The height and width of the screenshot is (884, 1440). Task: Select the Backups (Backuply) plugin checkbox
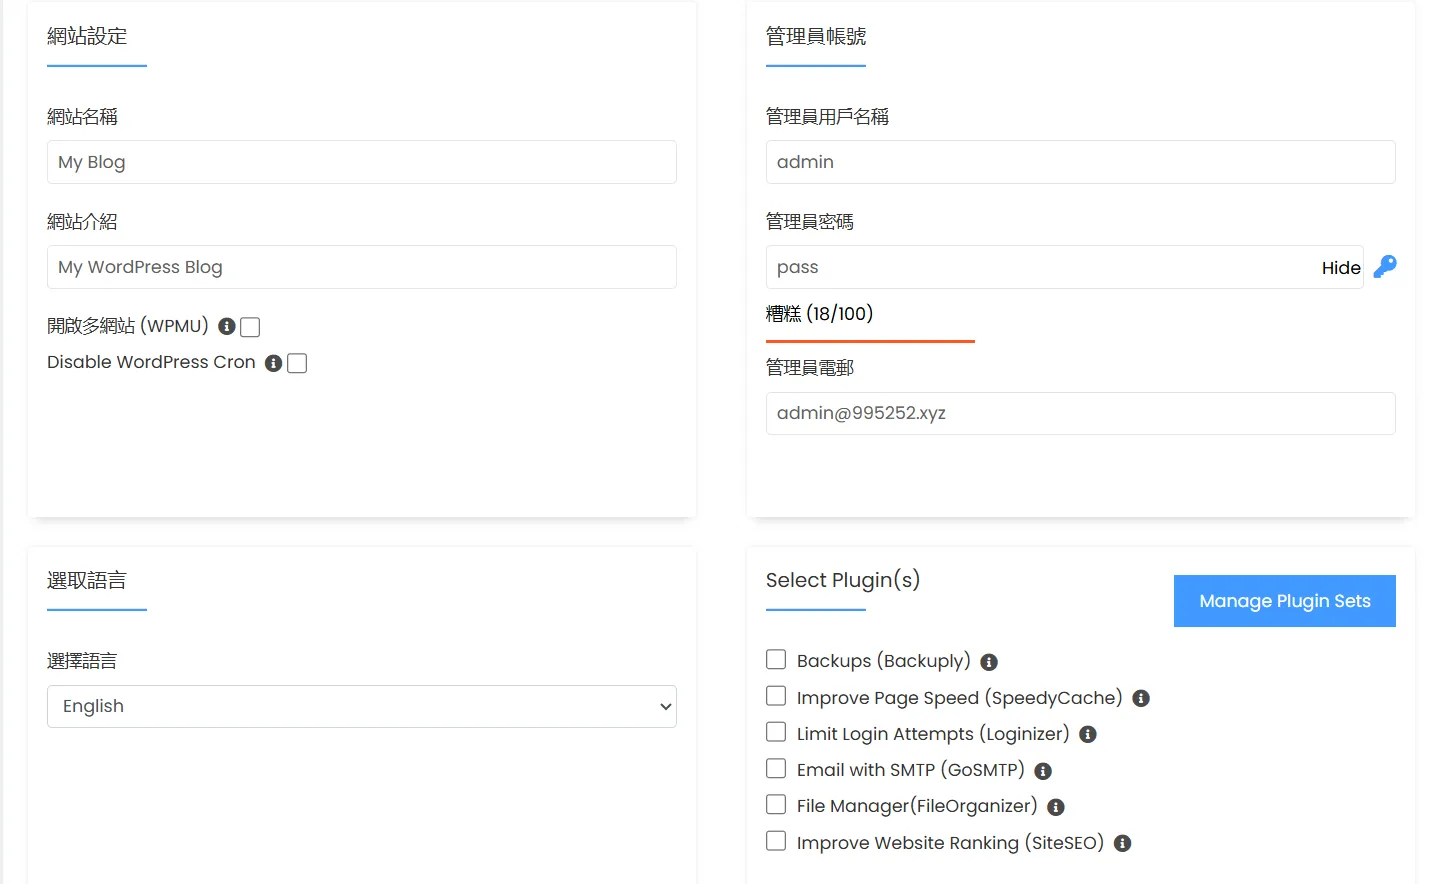pyautogui.click(x=776, y=659)
